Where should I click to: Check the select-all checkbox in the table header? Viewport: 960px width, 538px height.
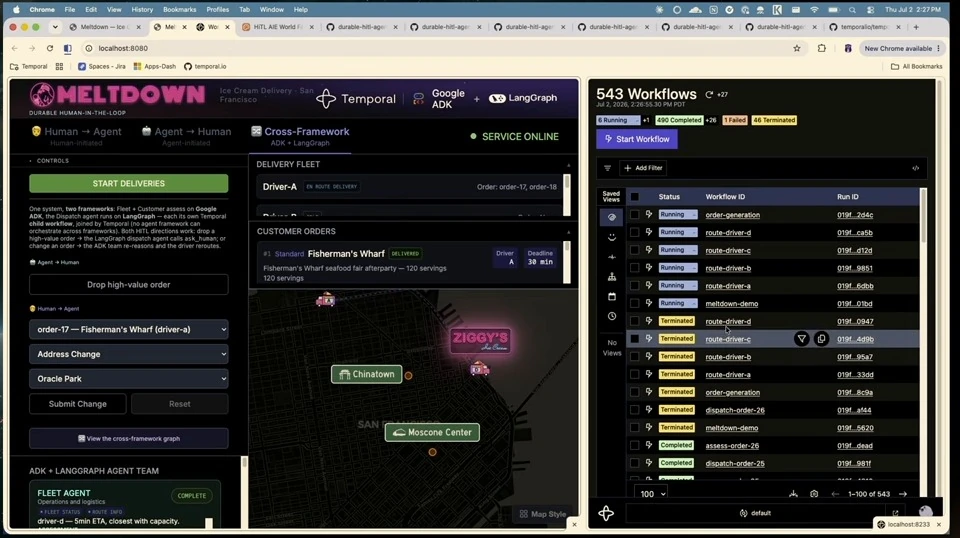coord(635,196)
